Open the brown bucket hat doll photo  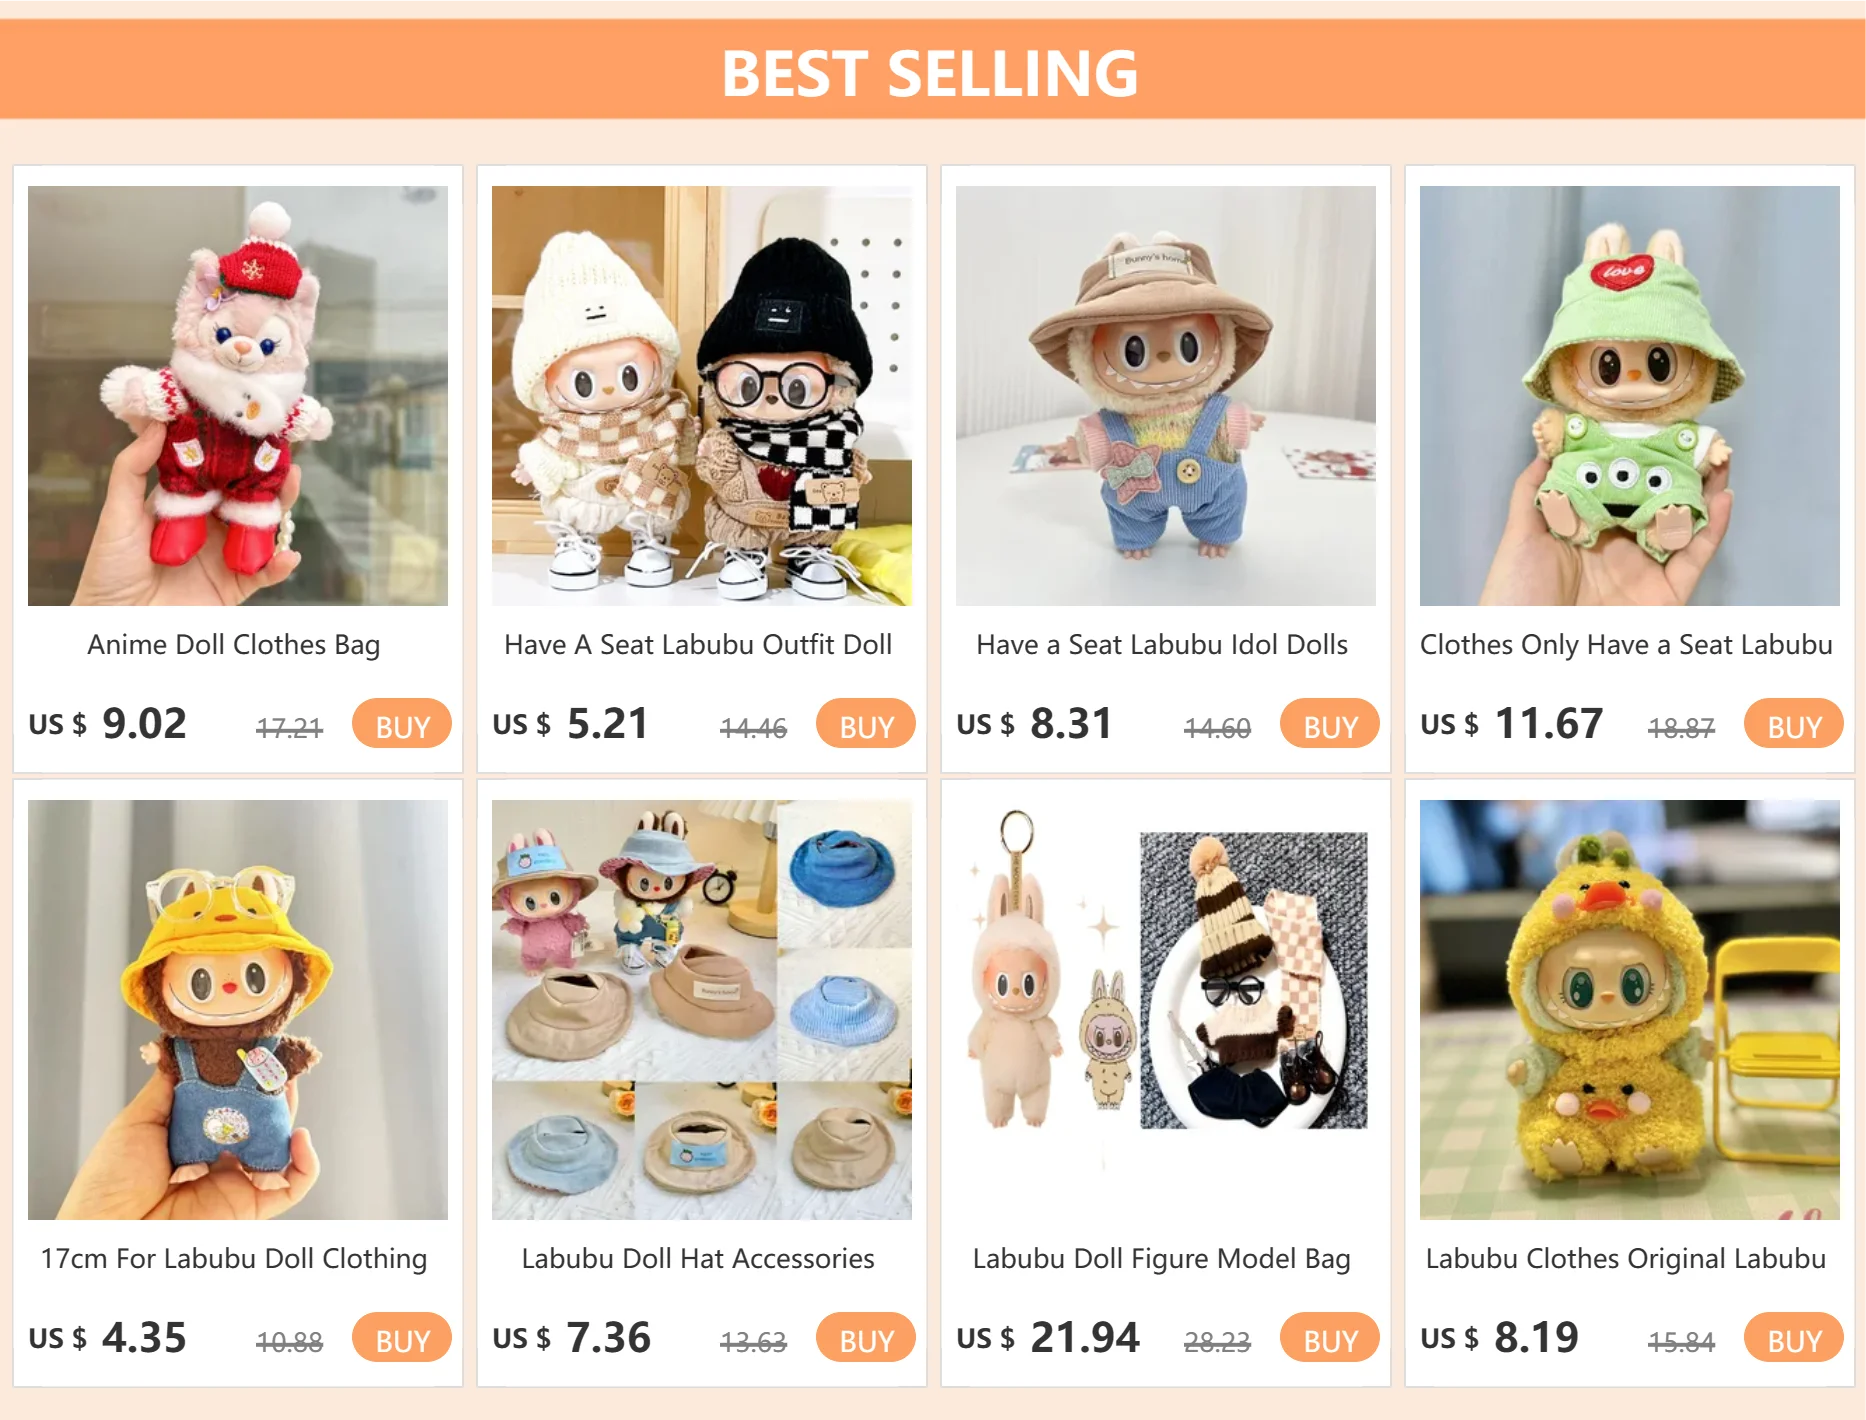click(1166, 396)
